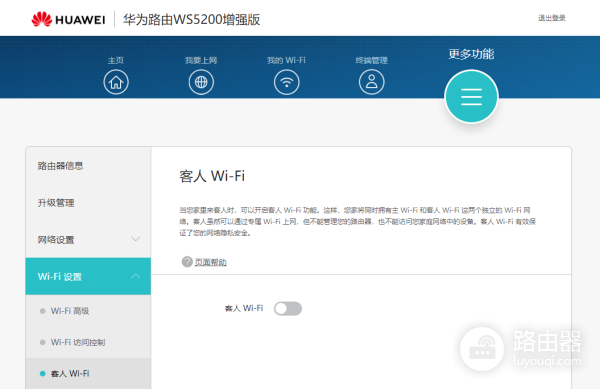
Task: Click the teal 更多功能 menu circle
Action: (471, 96)
